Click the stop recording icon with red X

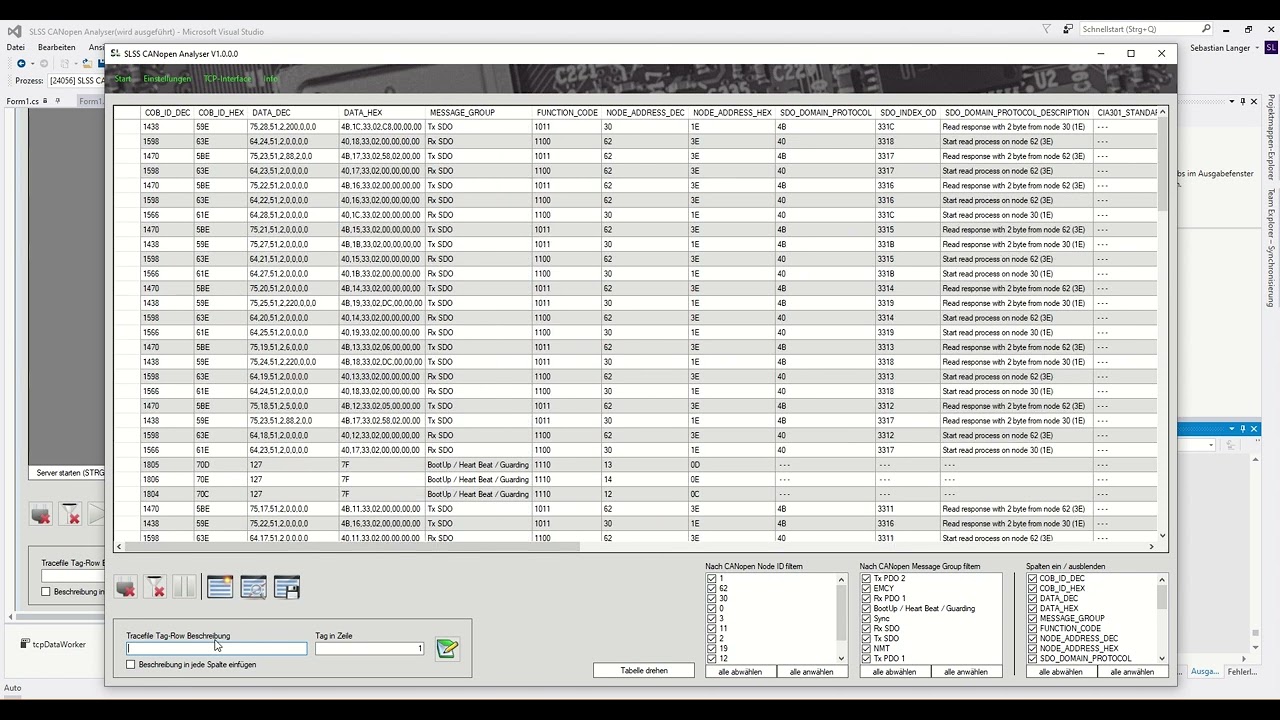(125, 588)
